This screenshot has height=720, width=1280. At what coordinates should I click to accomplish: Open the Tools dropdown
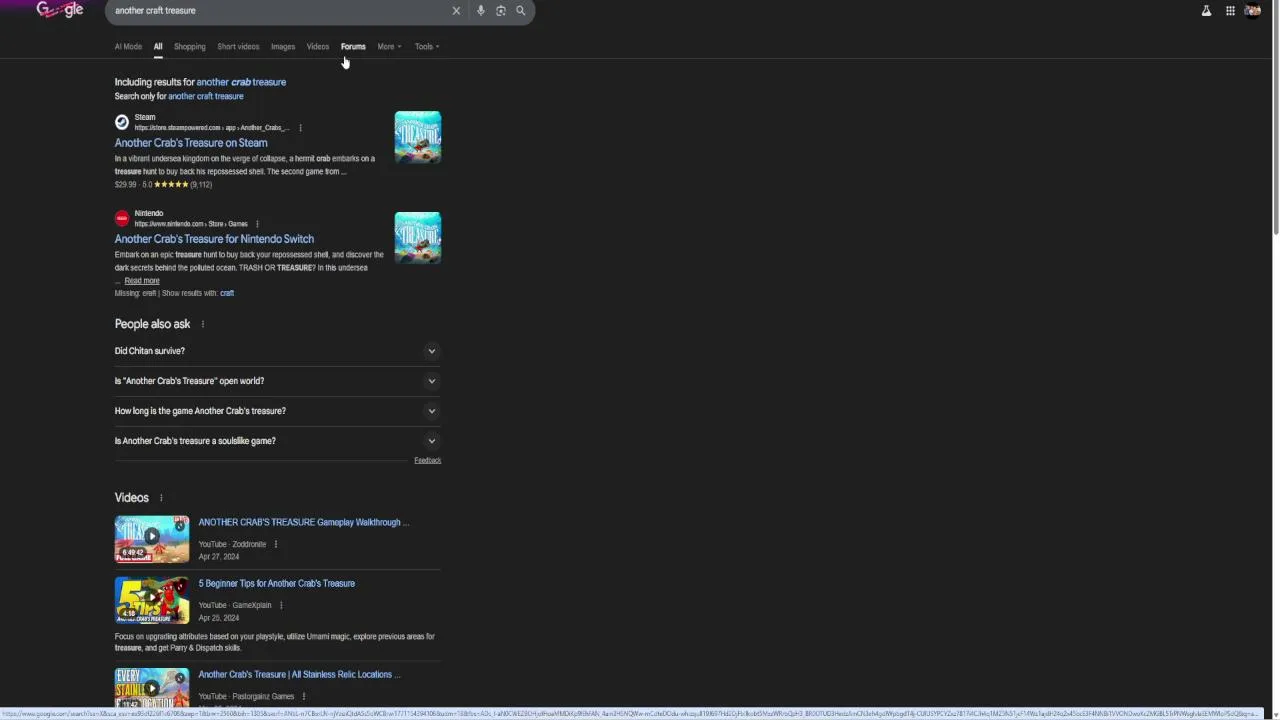pos(427,47)
